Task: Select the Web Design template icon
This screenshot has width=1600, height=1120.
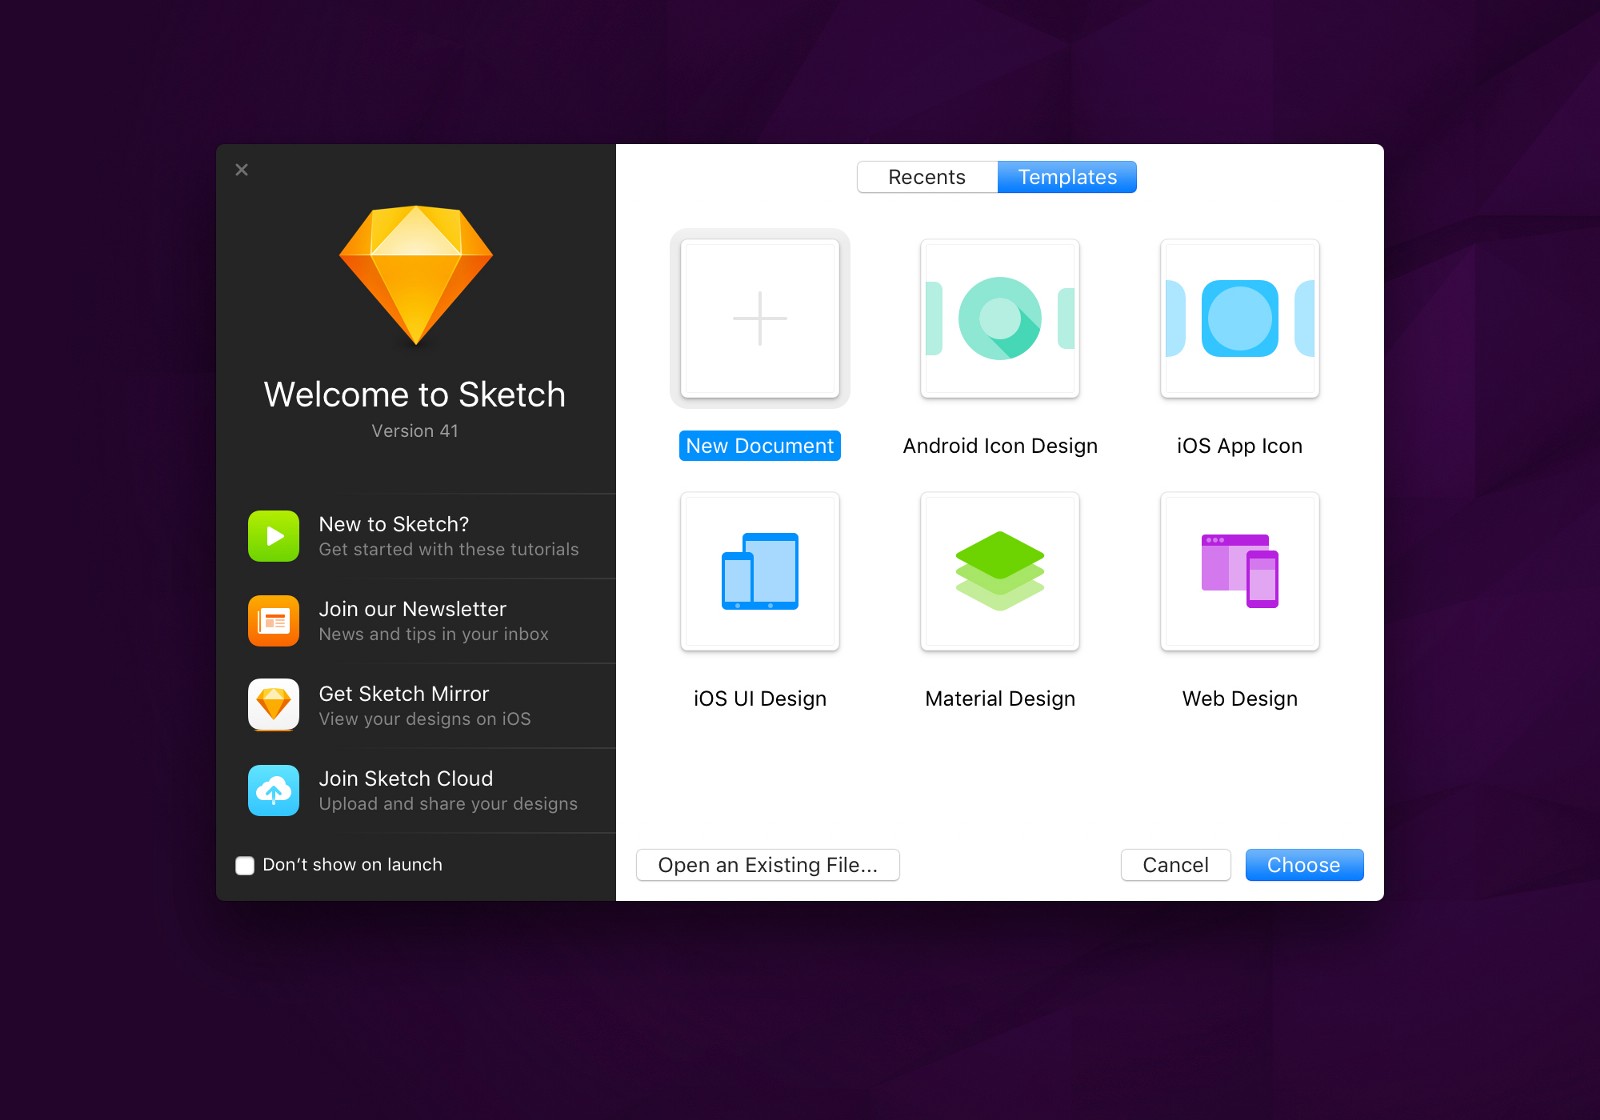Action: tap(1240, 571)
